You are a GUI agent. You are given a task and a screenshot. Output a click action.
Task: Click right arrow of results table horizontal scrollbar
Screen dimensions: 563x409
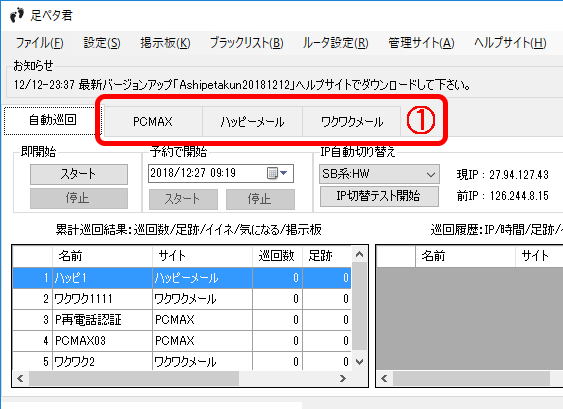pyautogui.click(x=343, y=378)
